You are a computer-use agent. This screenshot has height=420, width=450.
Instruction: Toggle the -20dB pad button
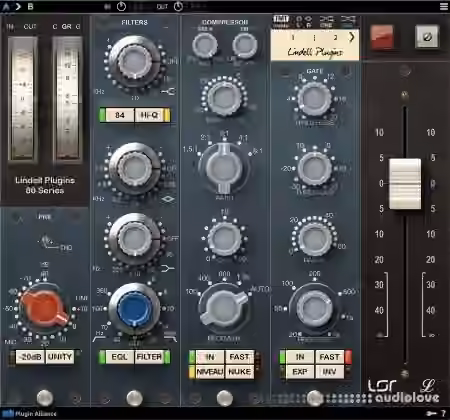coord(31,357)
